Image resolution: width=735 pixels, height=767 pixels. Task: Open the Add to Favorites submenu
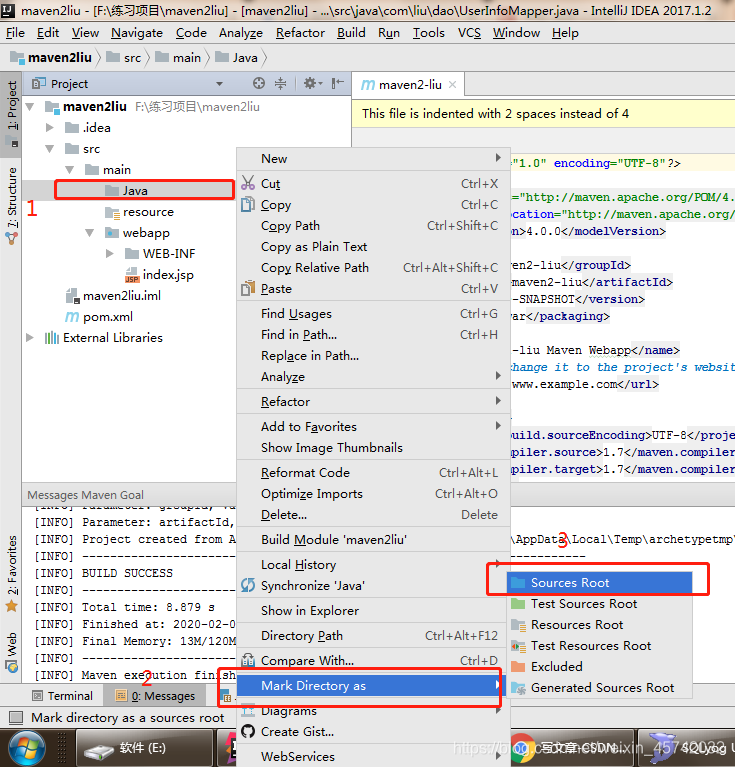coord(374,427)
